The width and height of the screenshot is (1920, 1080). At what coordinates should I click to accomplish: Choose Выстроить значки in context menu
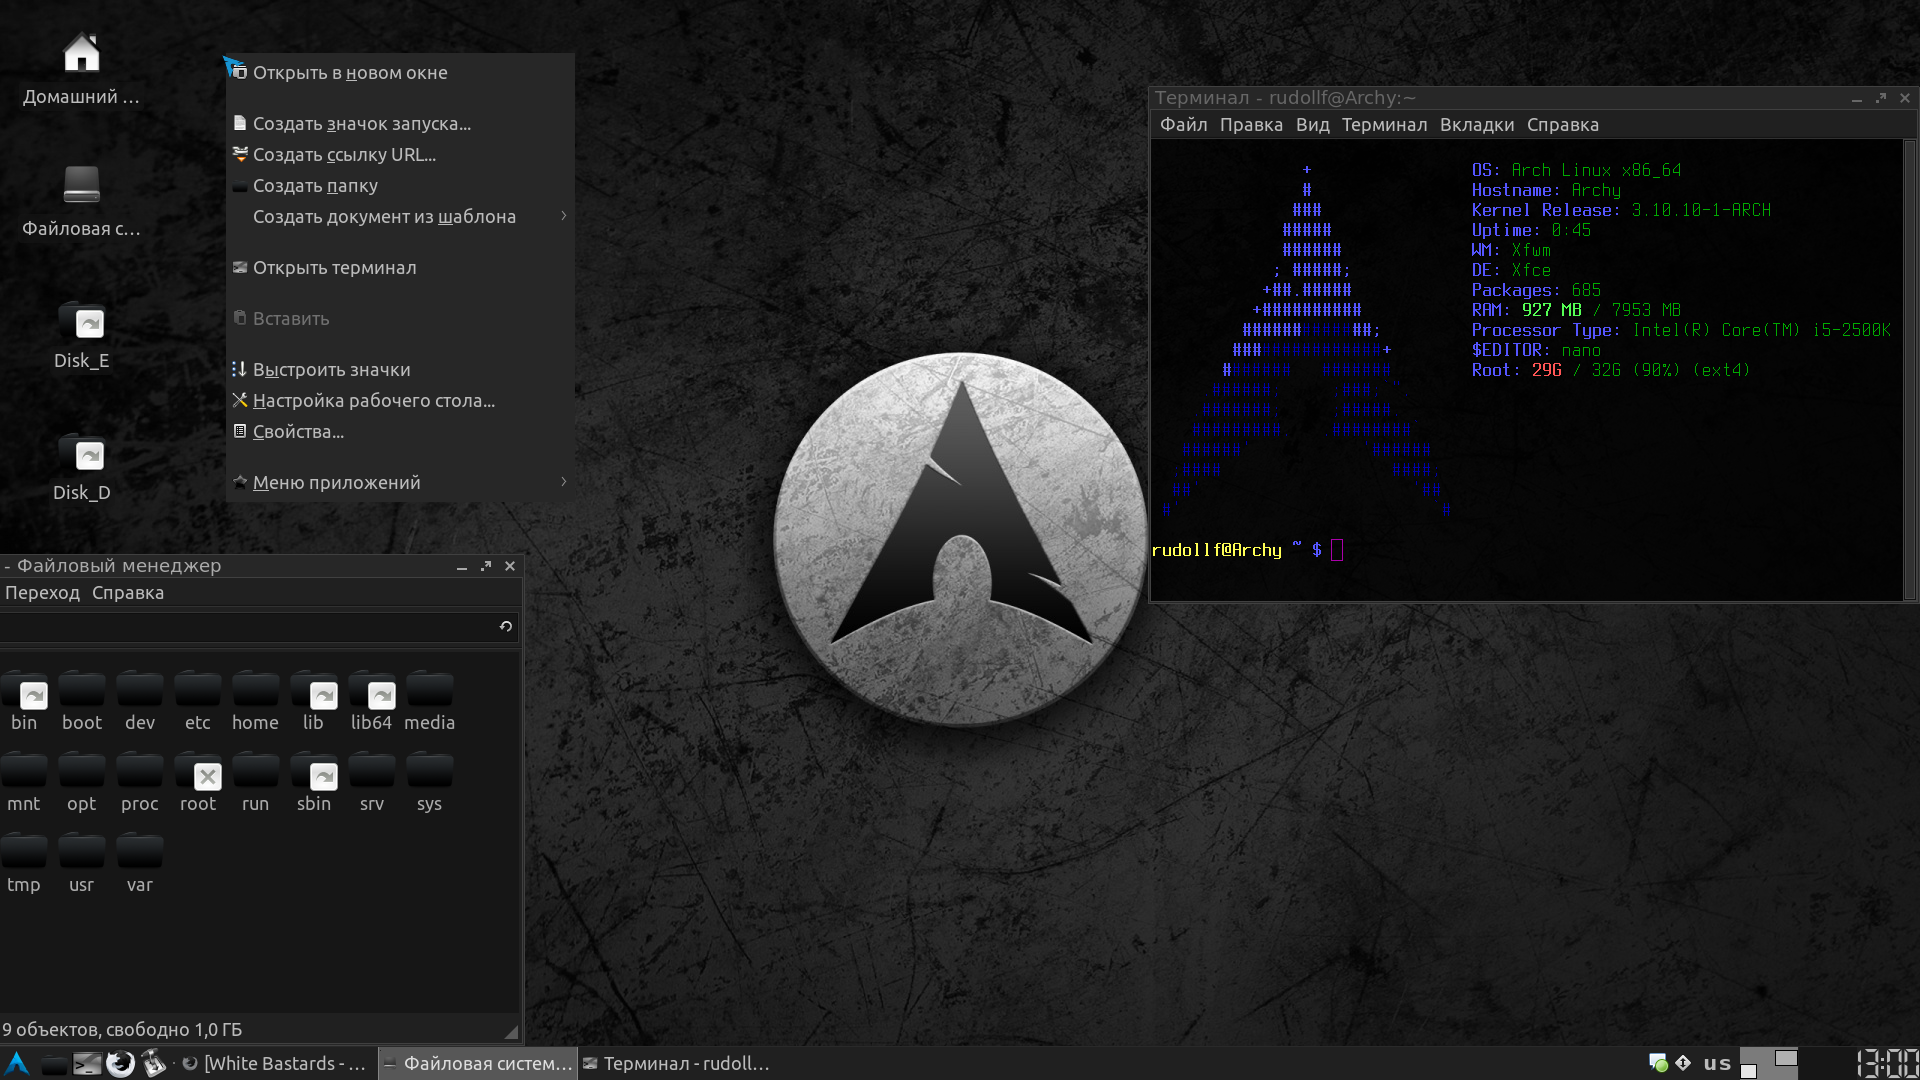pos(400,369)
